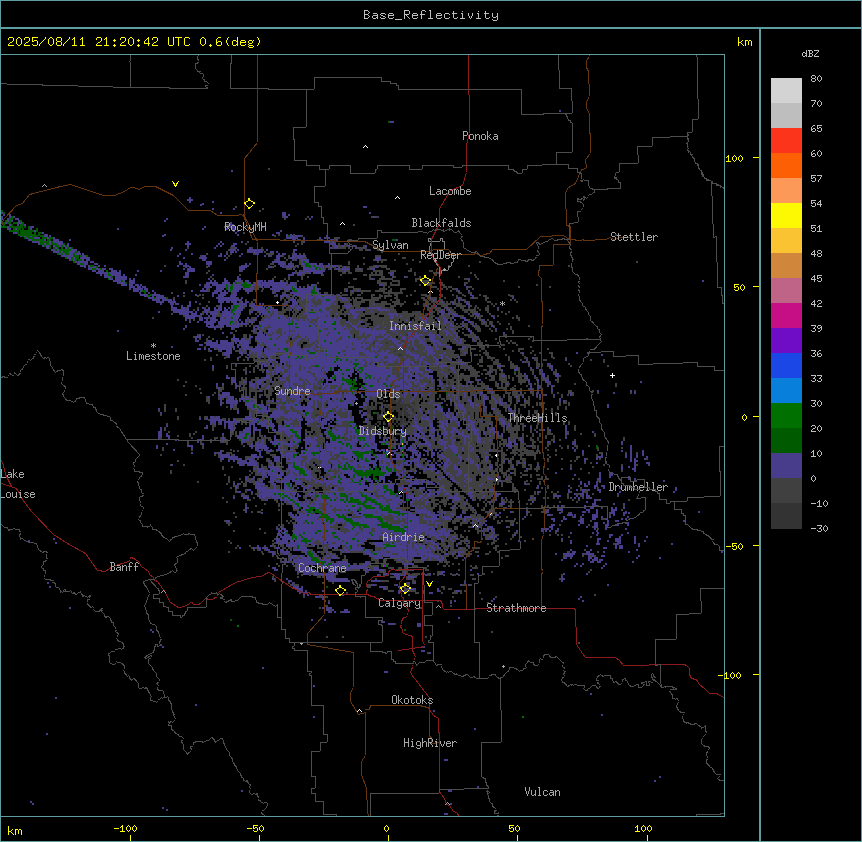The image size is (862, 842).
Task: Click the dark orange 60-57 dBZ legend swatch
Action: 786,165
